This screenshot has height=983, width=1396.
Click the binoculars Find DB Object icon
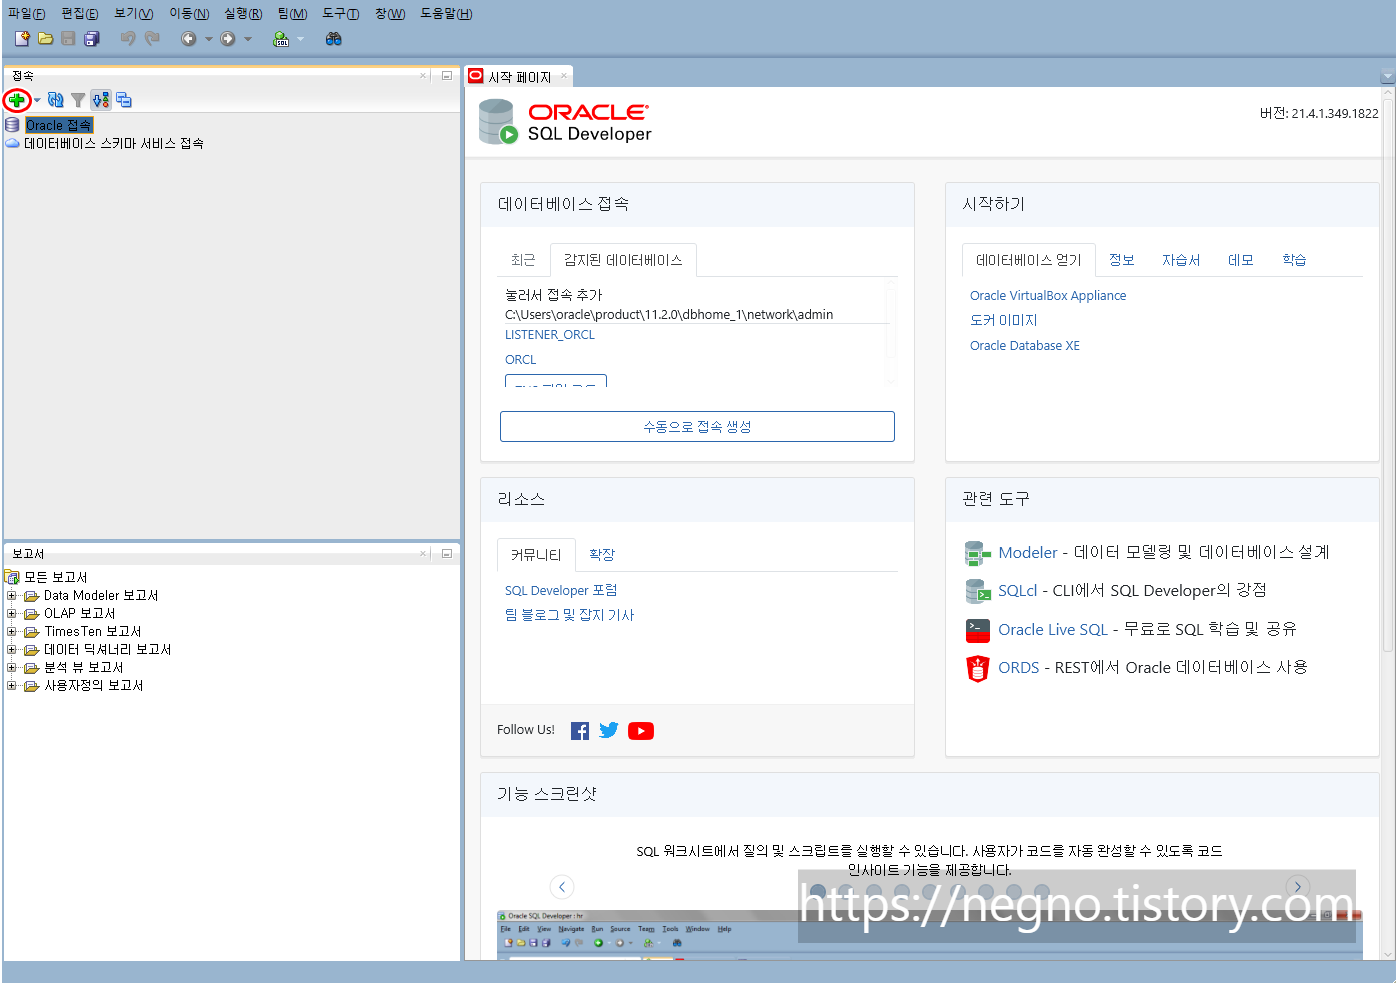[334, 39]
